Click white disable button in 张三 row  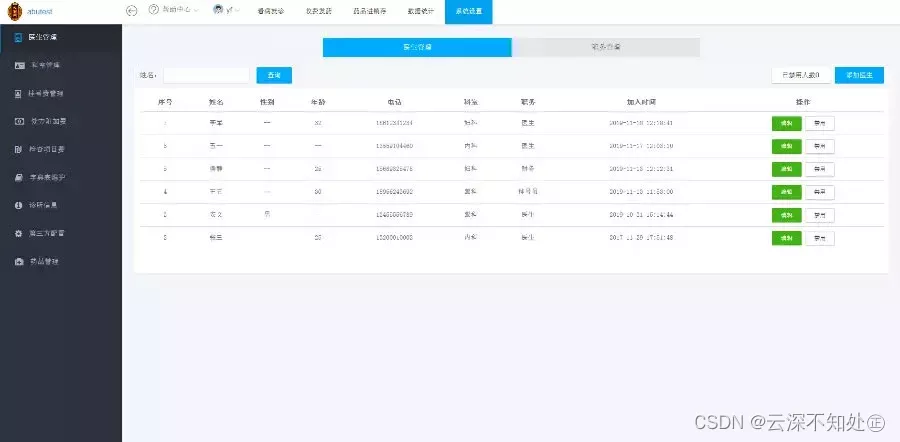click(x=820, y=238)
